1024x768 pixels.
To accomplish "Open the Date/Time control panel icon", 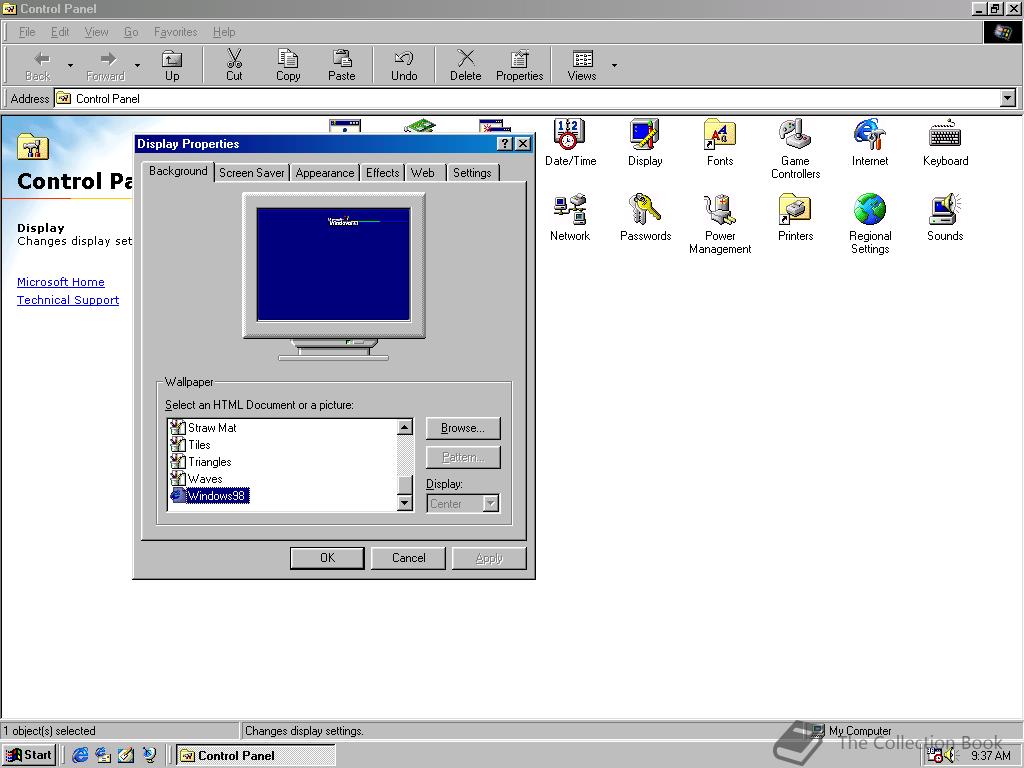I will (570, 142).
